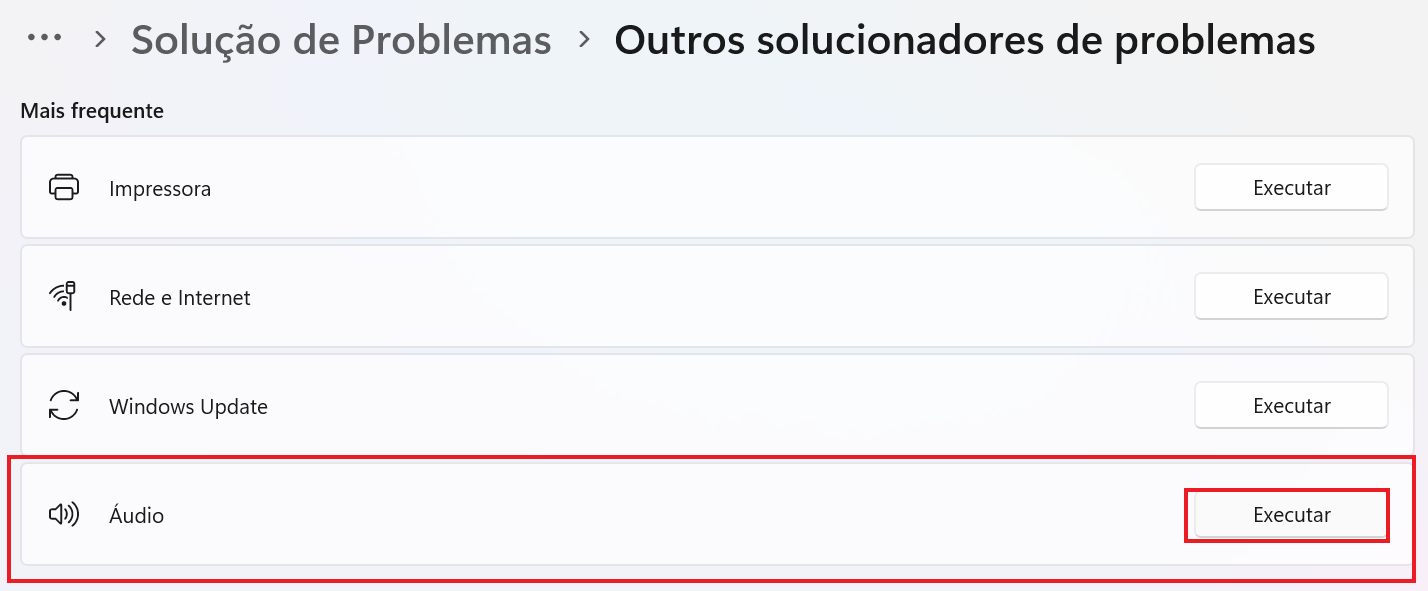
Task: Select the Impressora label text
Action: pyautogui.click(x=160, y=189)
